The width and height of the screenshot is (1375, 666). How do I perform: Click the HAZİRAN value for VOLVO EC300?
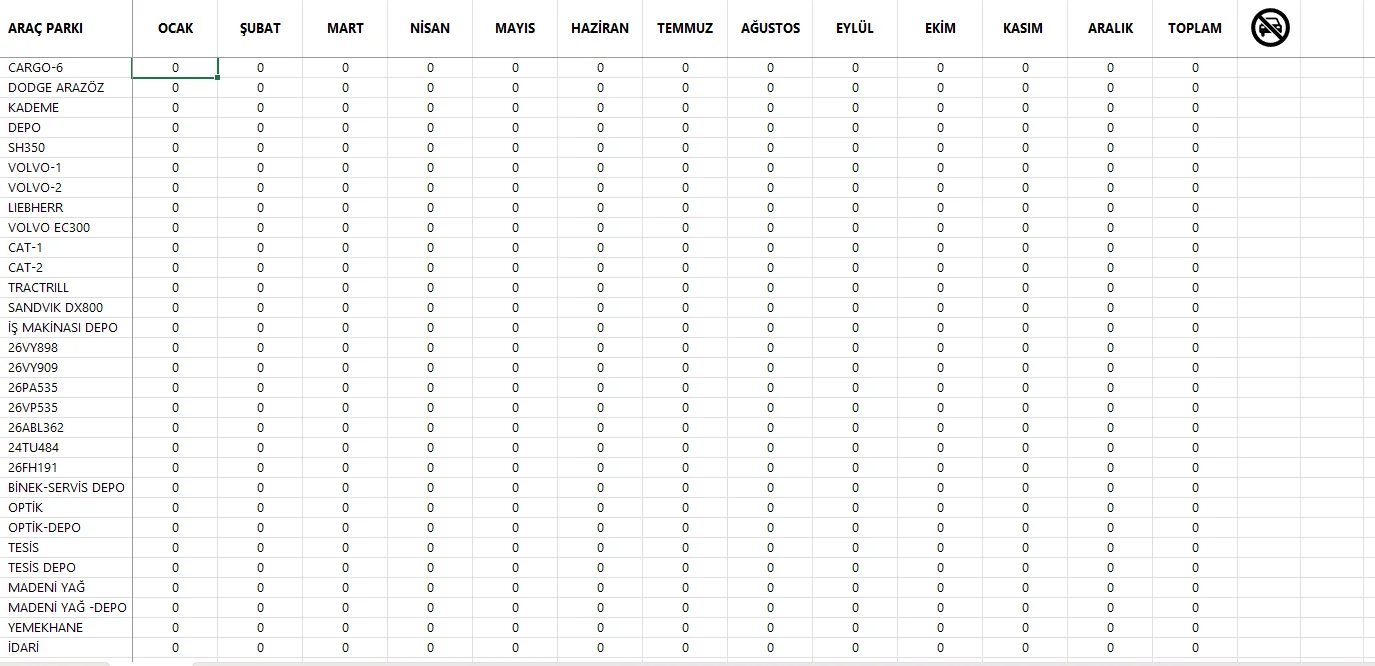click(601, 228)
